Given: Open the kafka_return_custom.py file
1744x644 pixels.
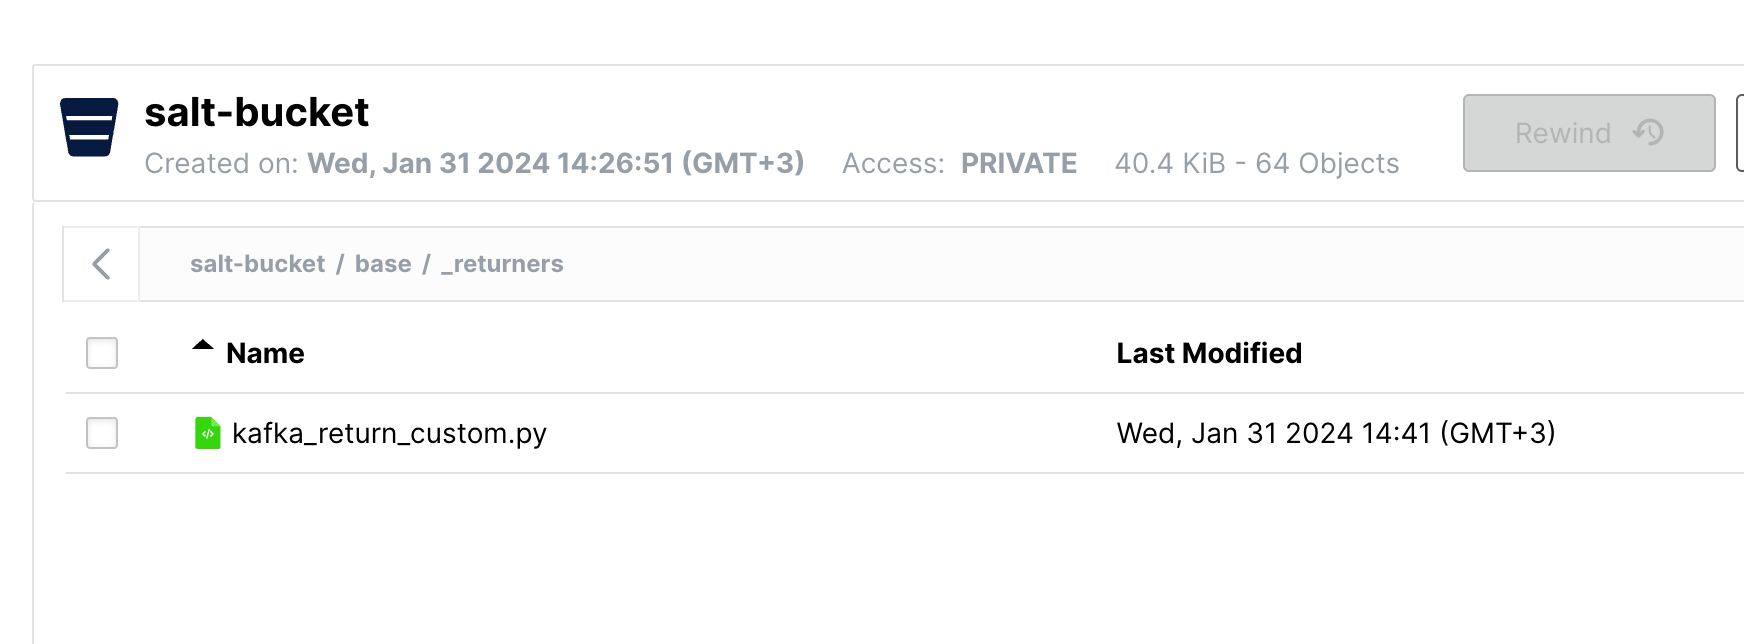Looking at the screenshot, I should tap(389, 433).
